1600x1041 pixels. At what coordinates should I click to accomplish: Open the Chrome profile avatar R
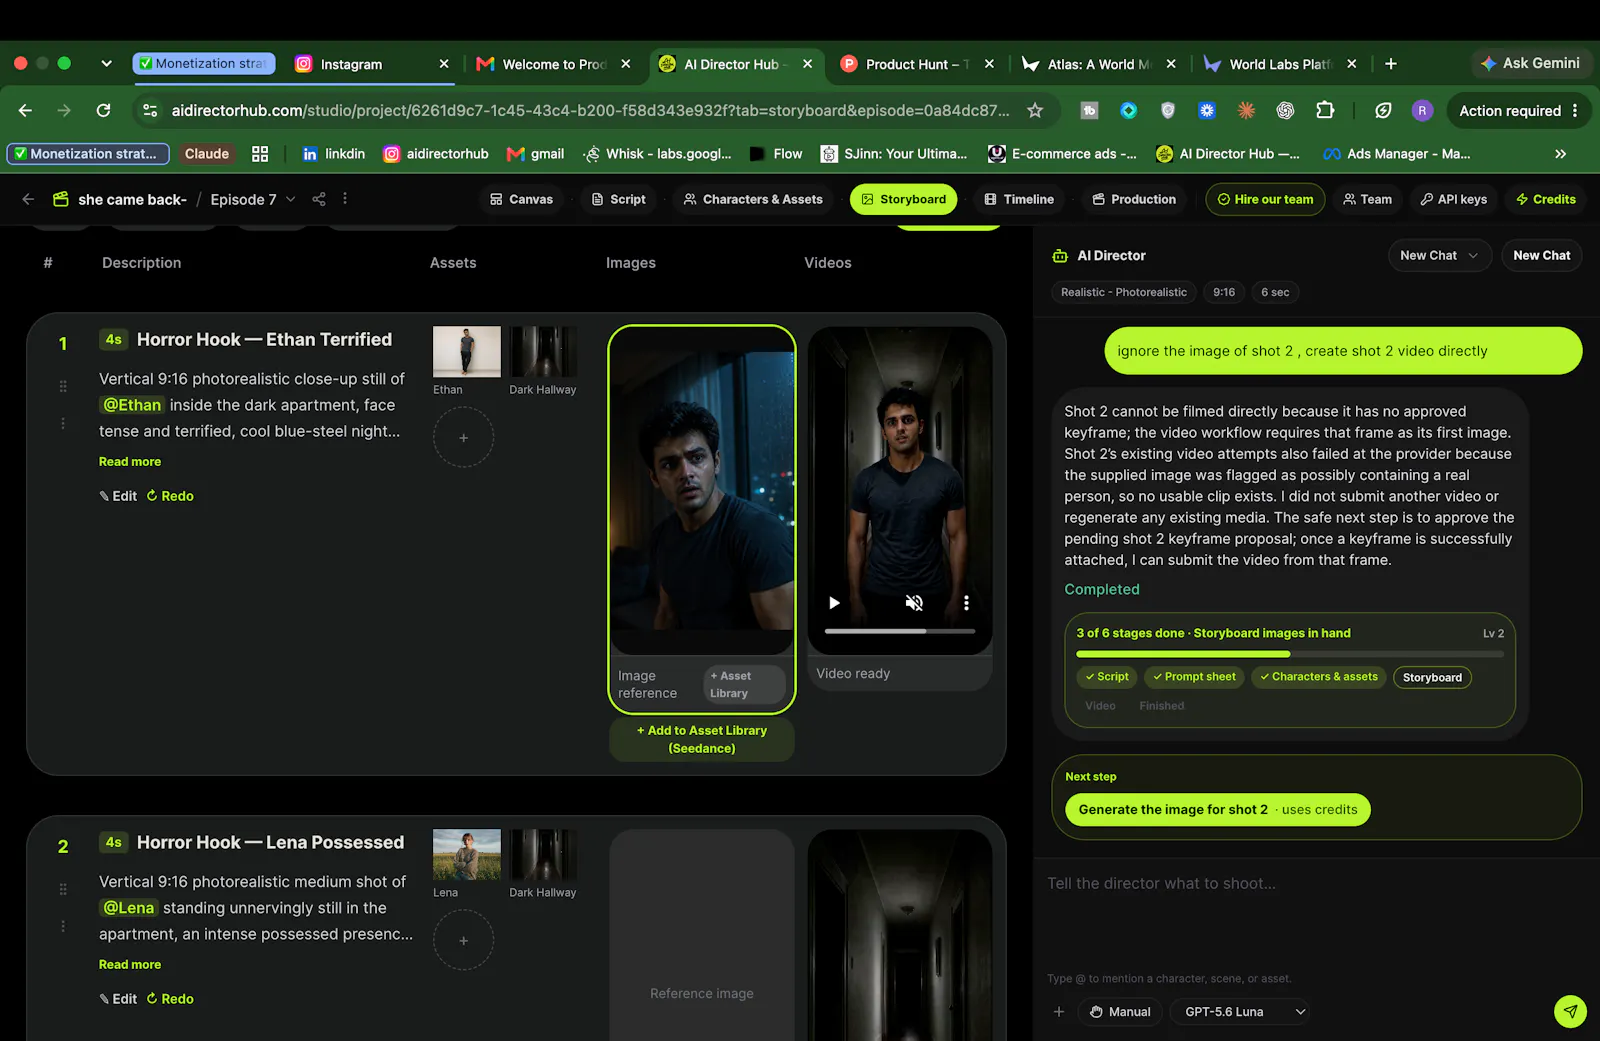[x=1422, y=111]
